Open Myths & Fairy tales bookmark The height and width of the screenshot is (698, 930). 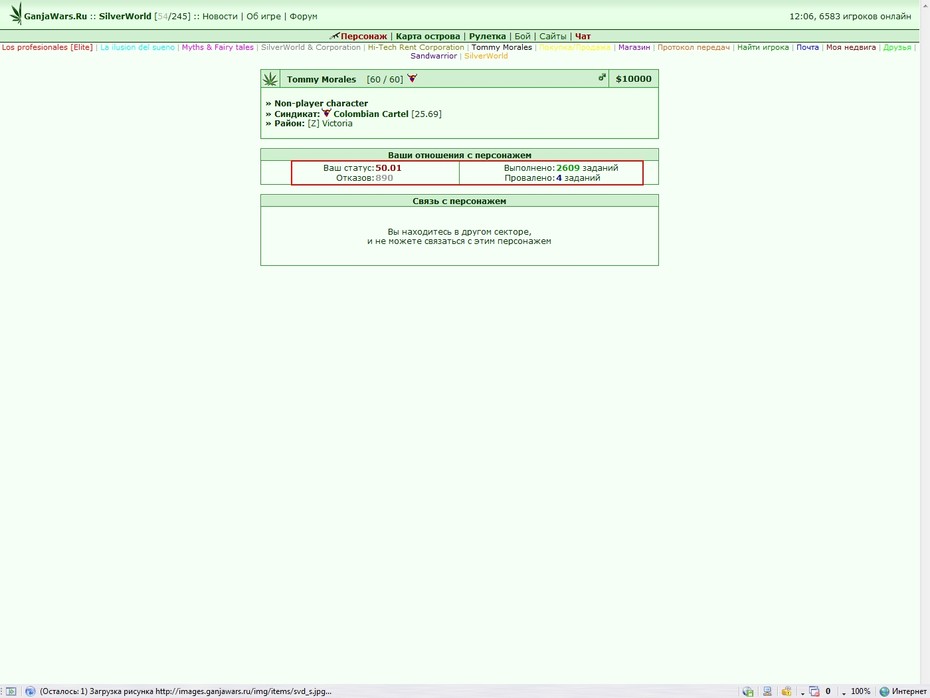click(218, 47)
